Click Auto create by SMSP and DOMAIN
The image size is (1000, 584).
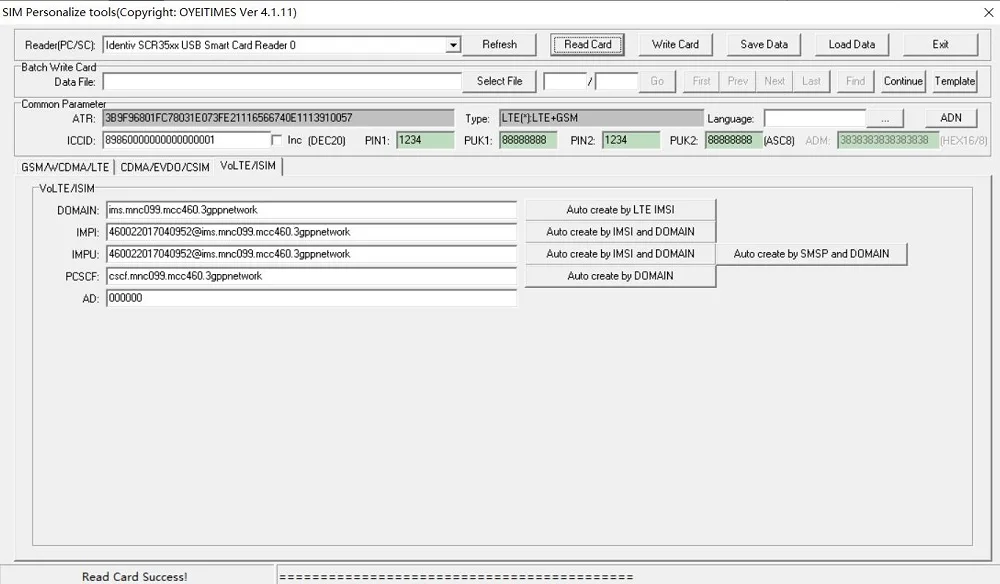[x=811, y=254]
